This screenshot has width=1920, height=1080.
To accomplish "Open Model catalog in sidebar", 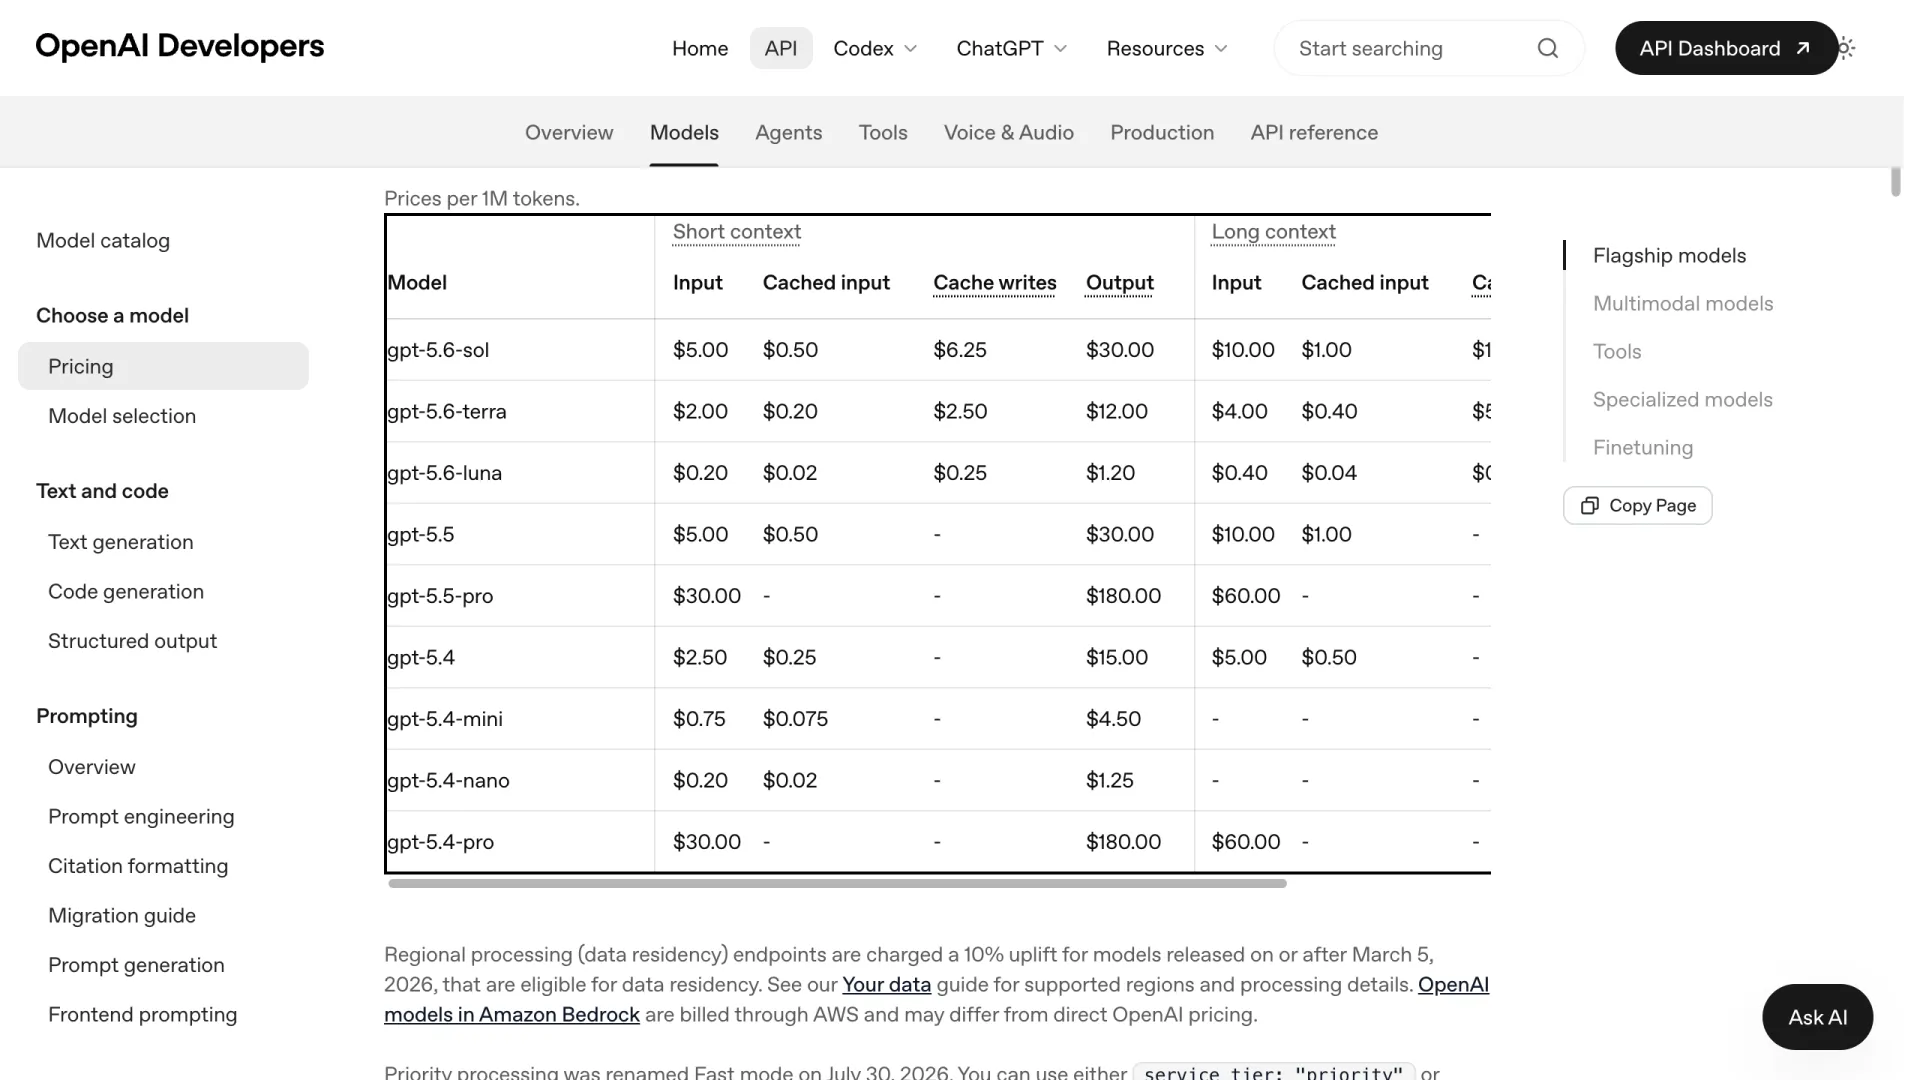I will 103,241.
